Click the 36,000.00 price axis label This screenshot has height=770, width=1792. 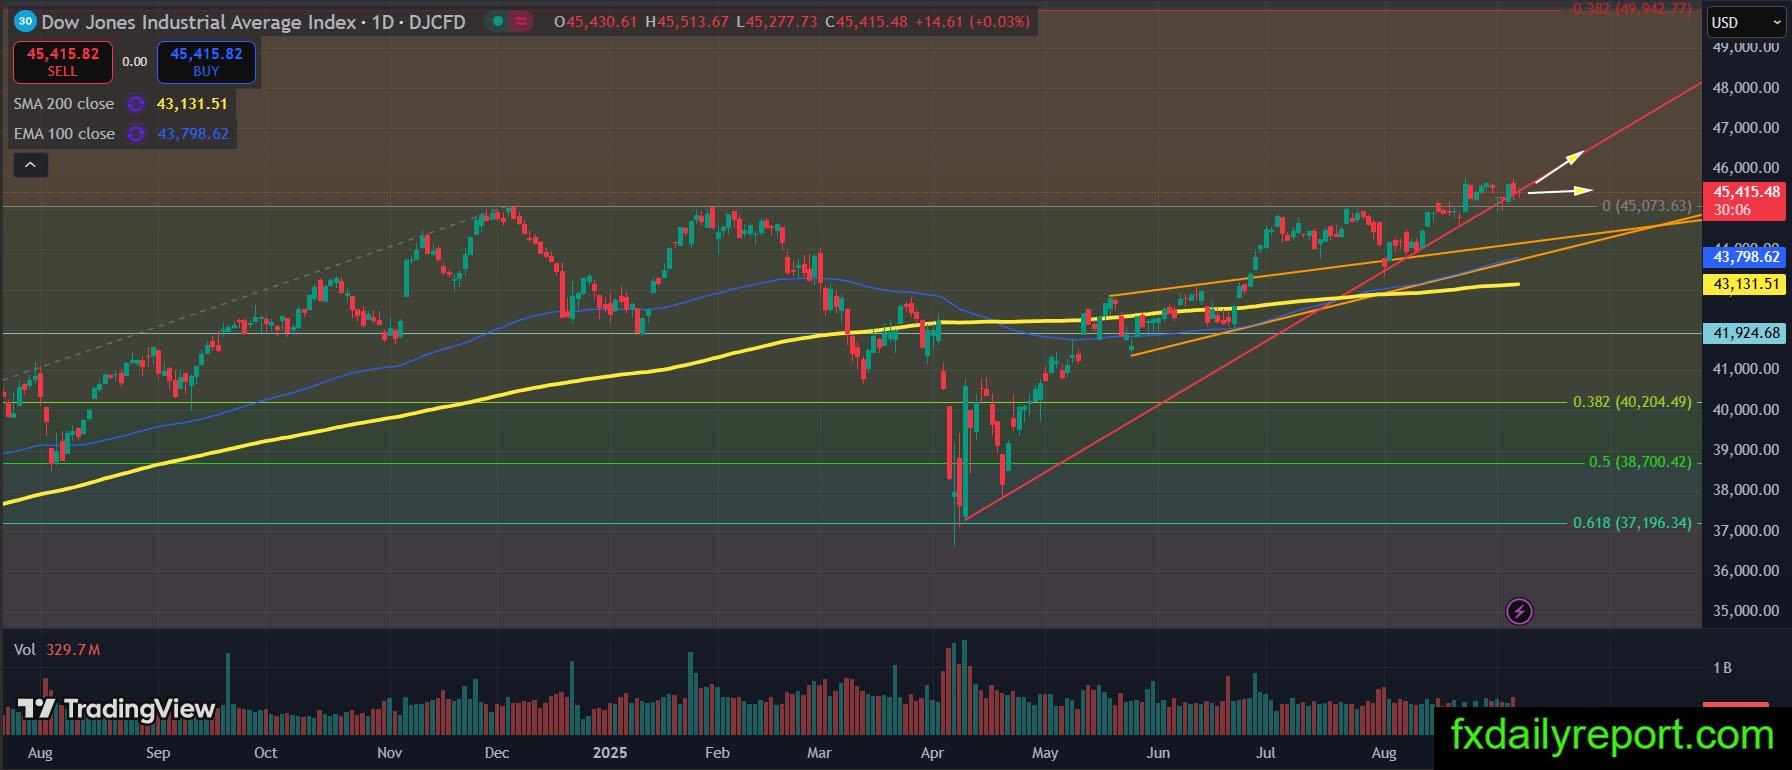(x=1746, y=571)
